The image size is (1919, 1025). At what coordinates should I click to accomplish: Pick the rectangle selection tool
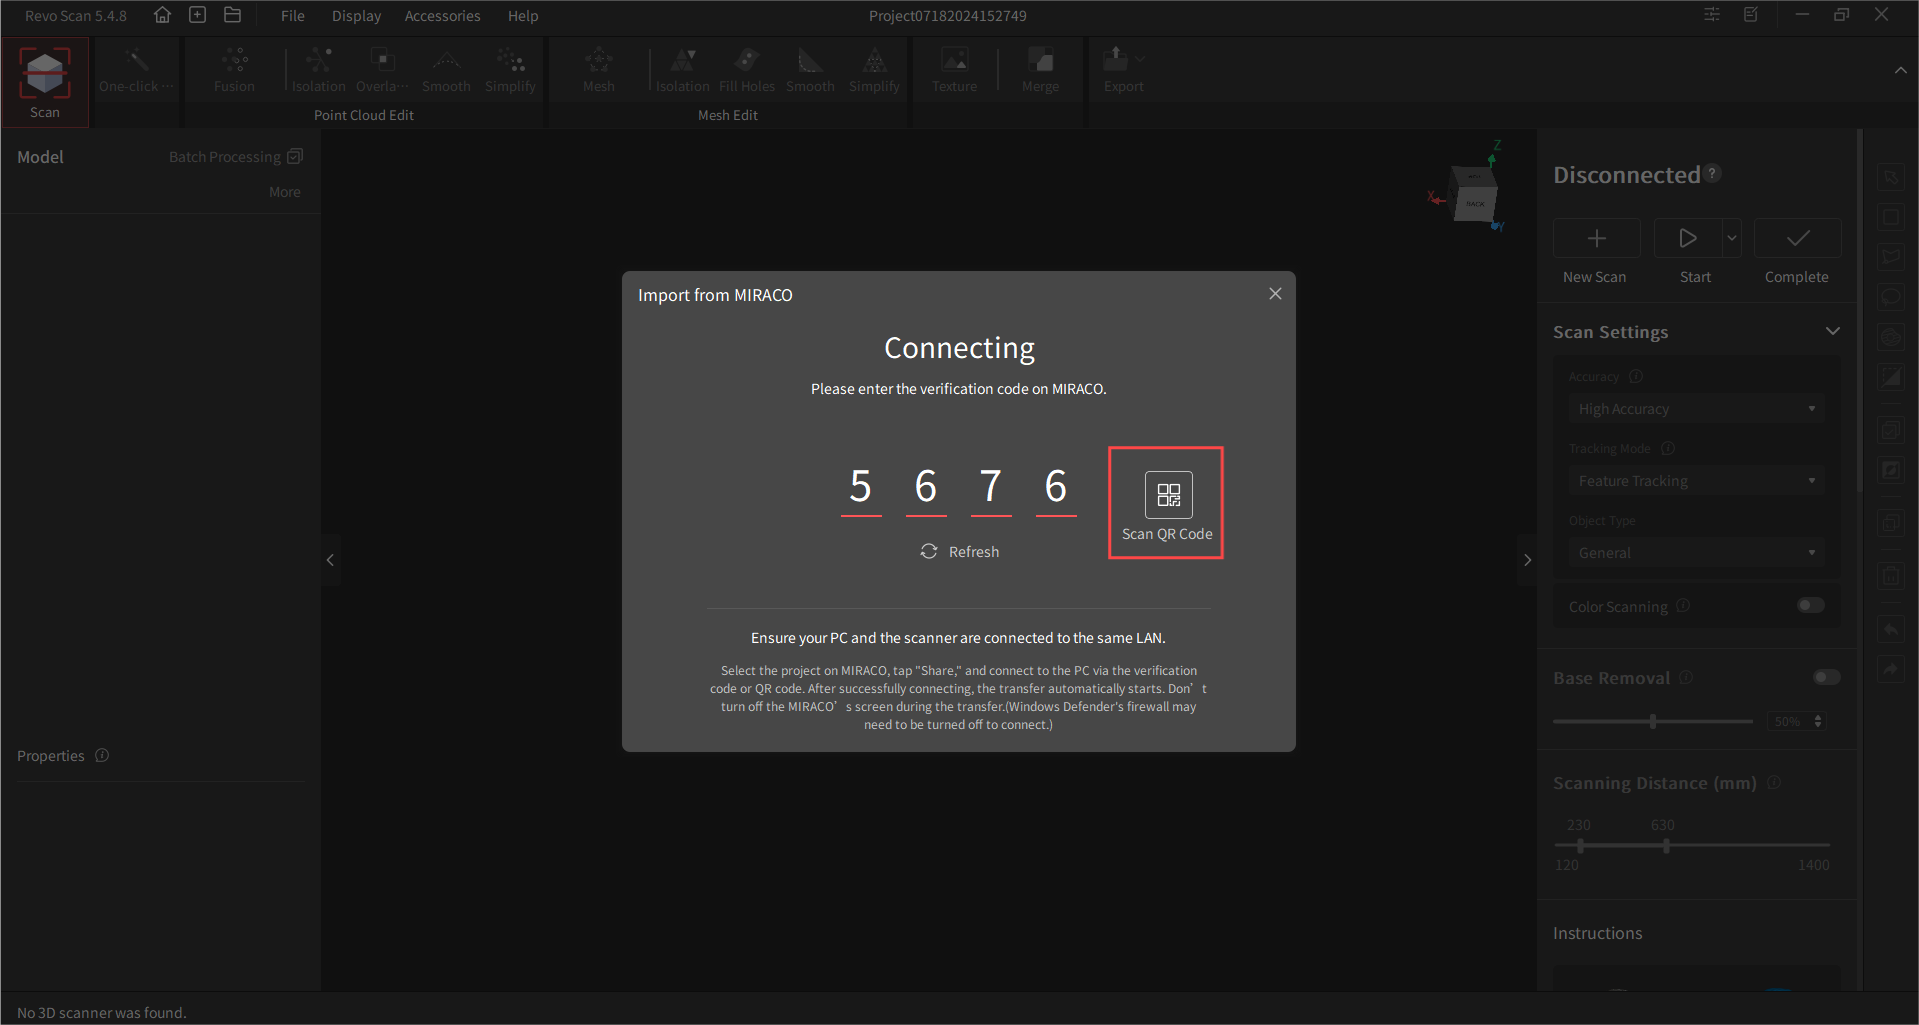[x=1891, y=217]
